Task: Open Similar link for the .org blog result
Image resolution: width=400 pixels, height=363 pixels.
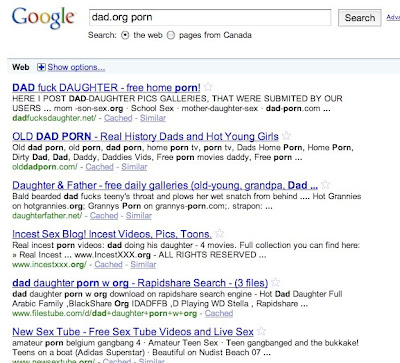Action: pos(143,264)
